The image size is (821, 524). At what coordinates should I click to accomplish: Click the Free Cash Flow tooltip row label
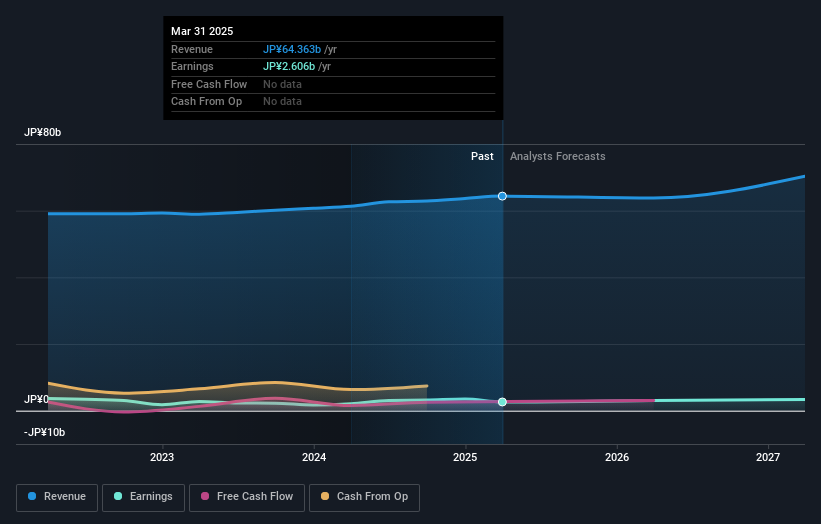coord(209,84)
